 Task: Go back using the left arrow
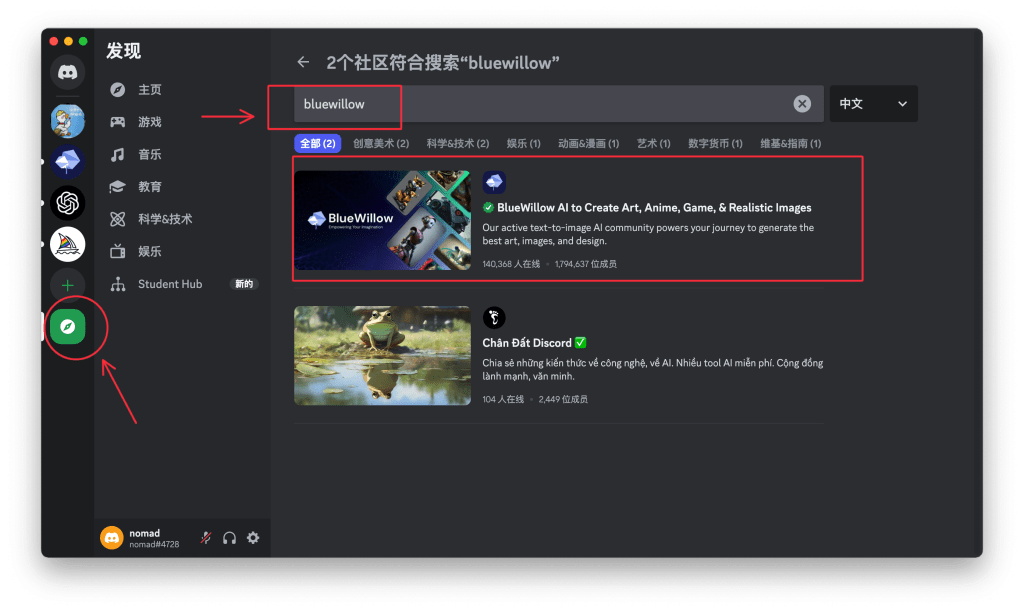click(x=303, y=62)
